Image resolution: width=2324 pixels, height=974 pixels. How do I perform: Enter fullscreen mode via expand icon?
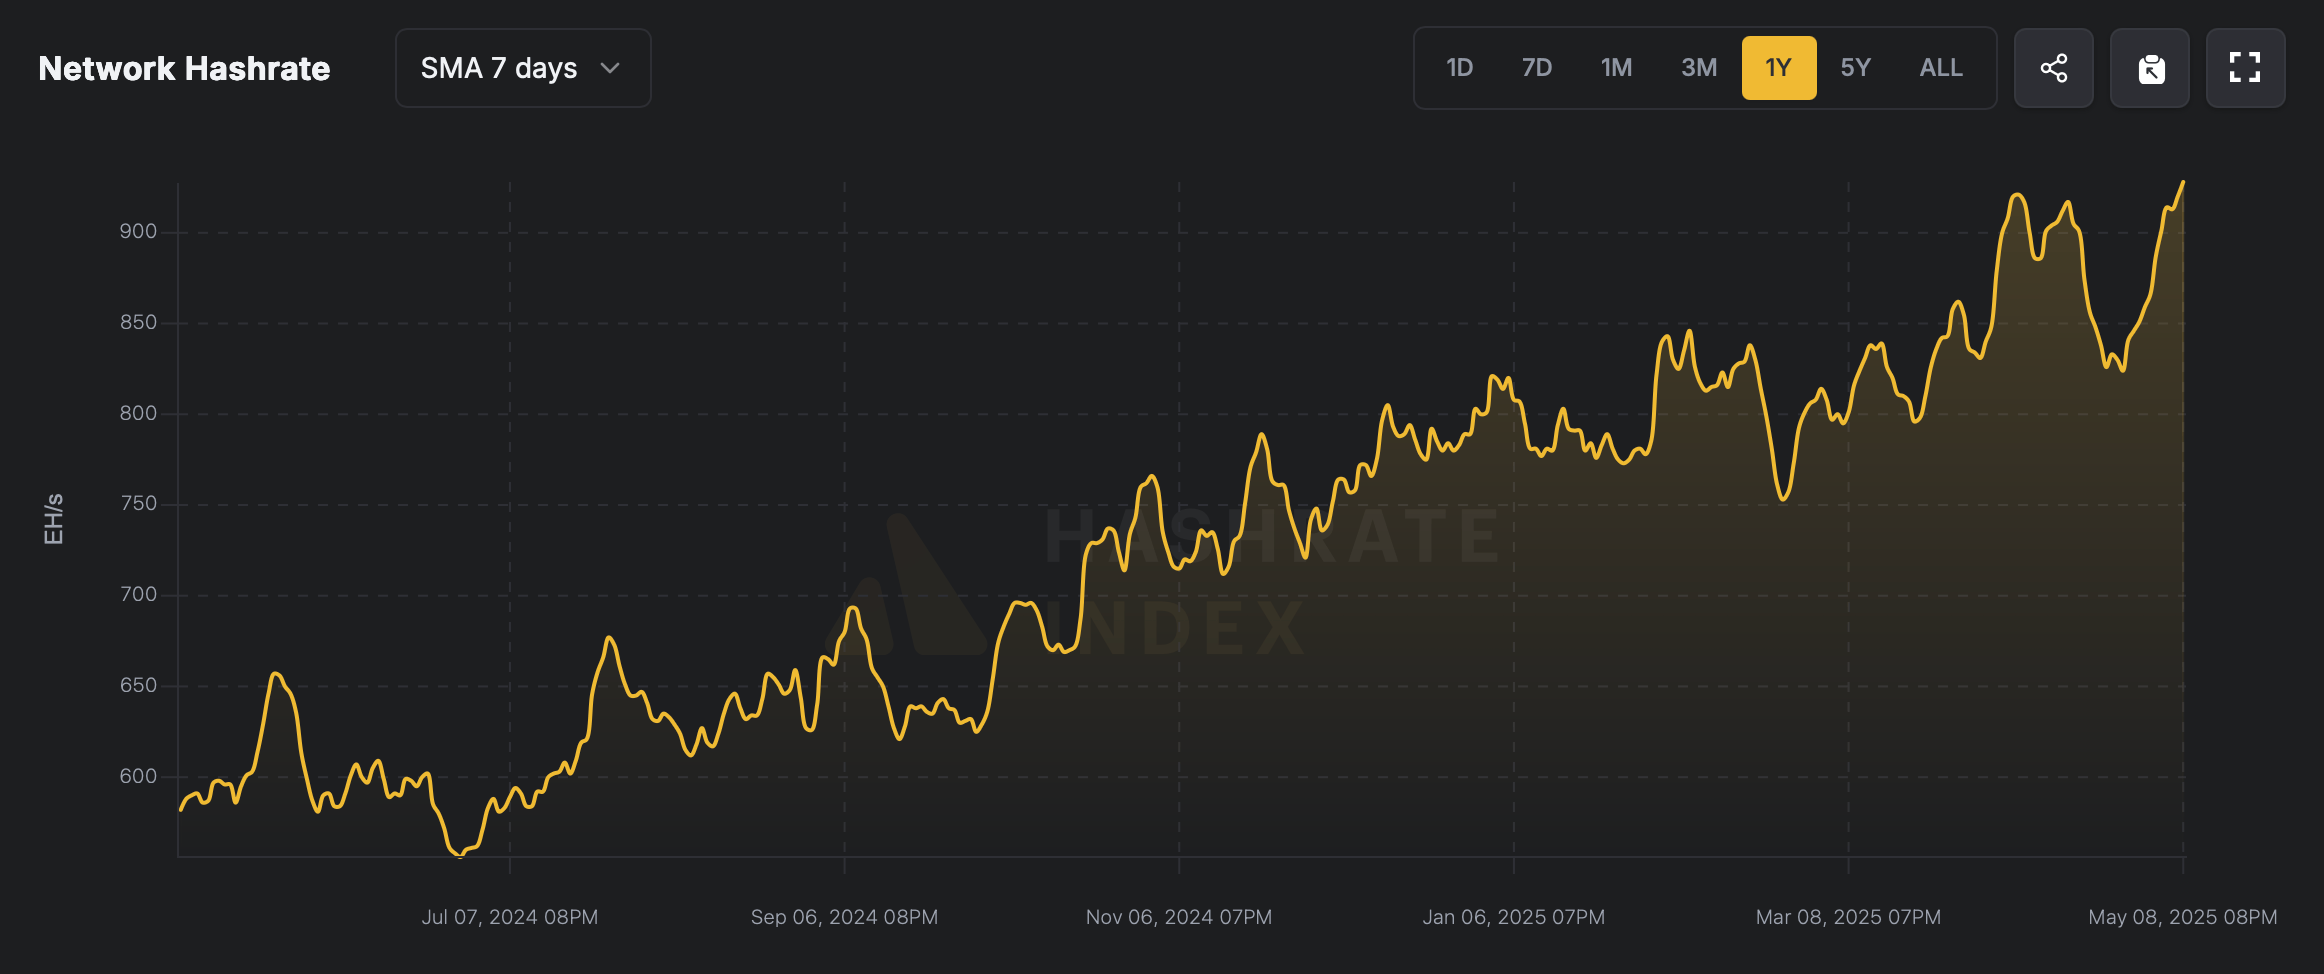click(2246, 67)
